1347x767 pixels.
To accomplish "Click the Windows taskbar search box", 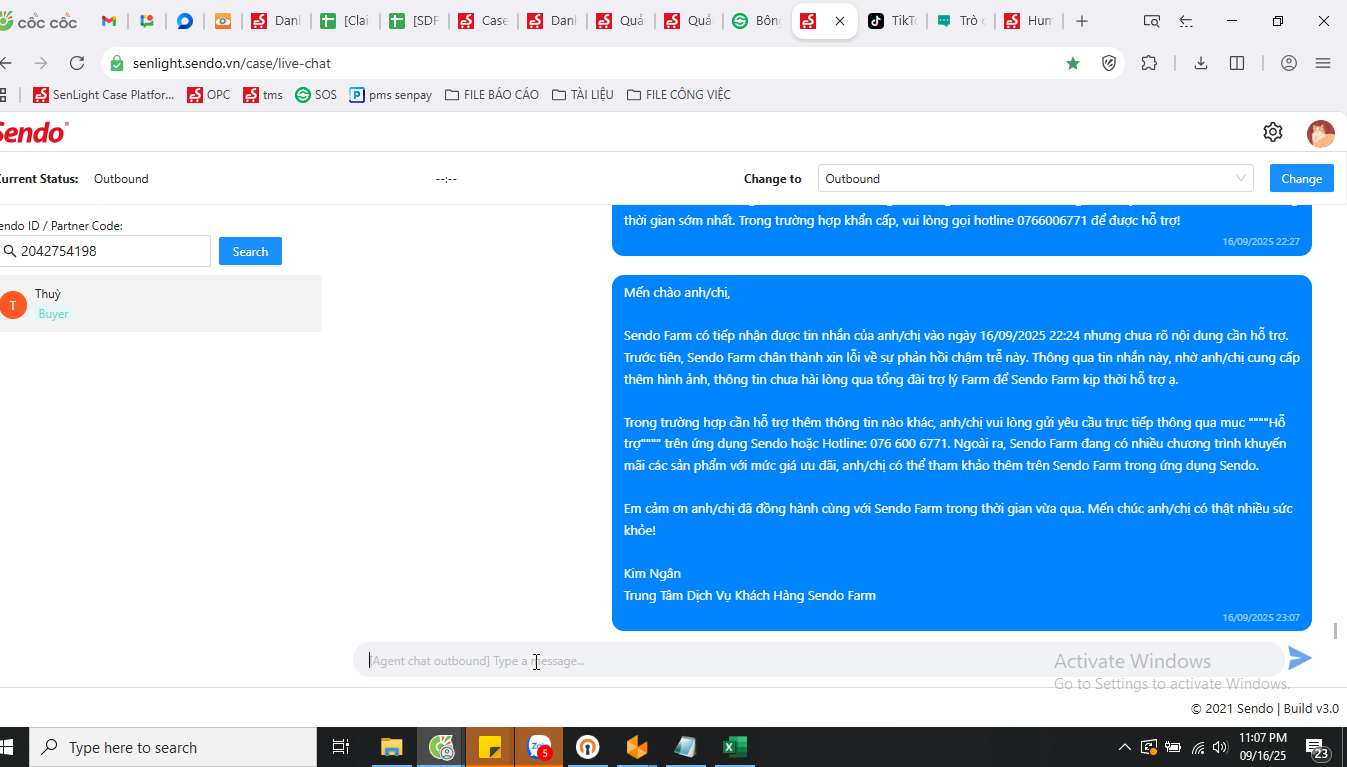I will pos(172,747).
